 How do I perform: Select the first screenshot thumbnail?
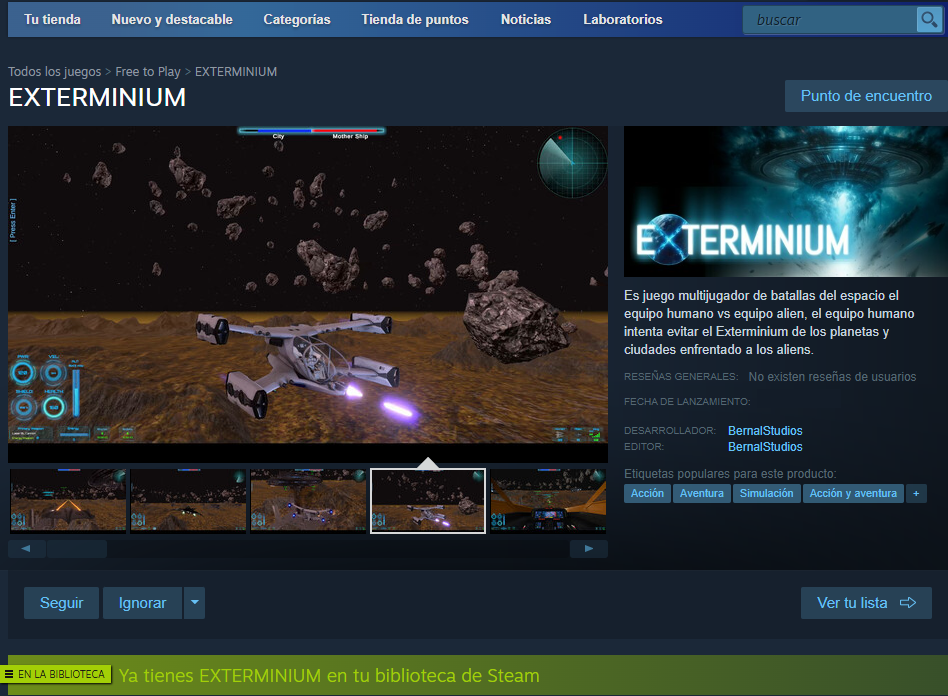tap(68, 500)
